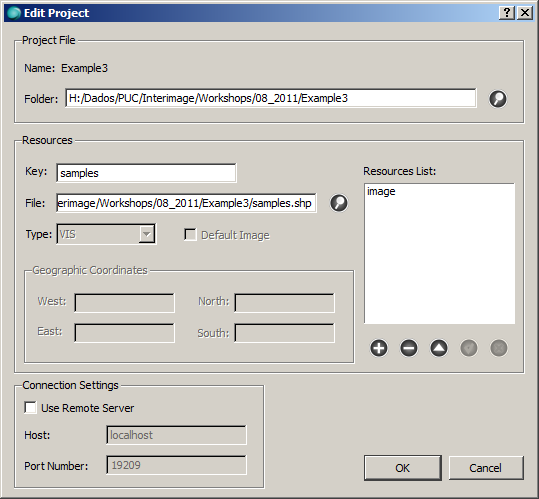Click the Cancel button
This screenshot has height=499, width=539.
coord(486,468)
